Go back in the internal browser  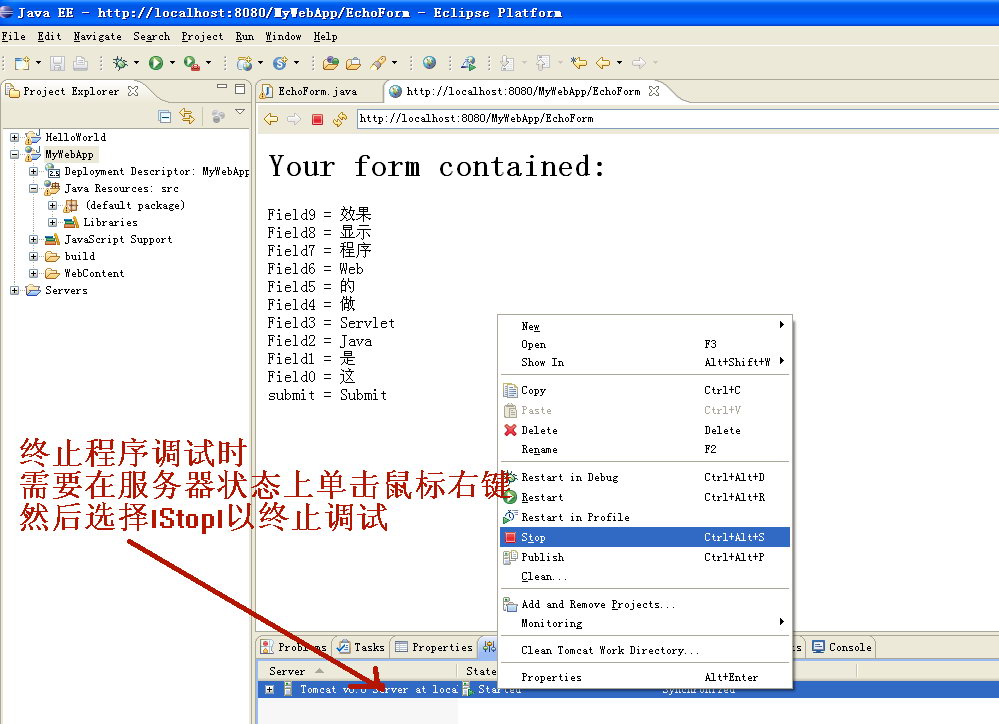coord(271,119)
